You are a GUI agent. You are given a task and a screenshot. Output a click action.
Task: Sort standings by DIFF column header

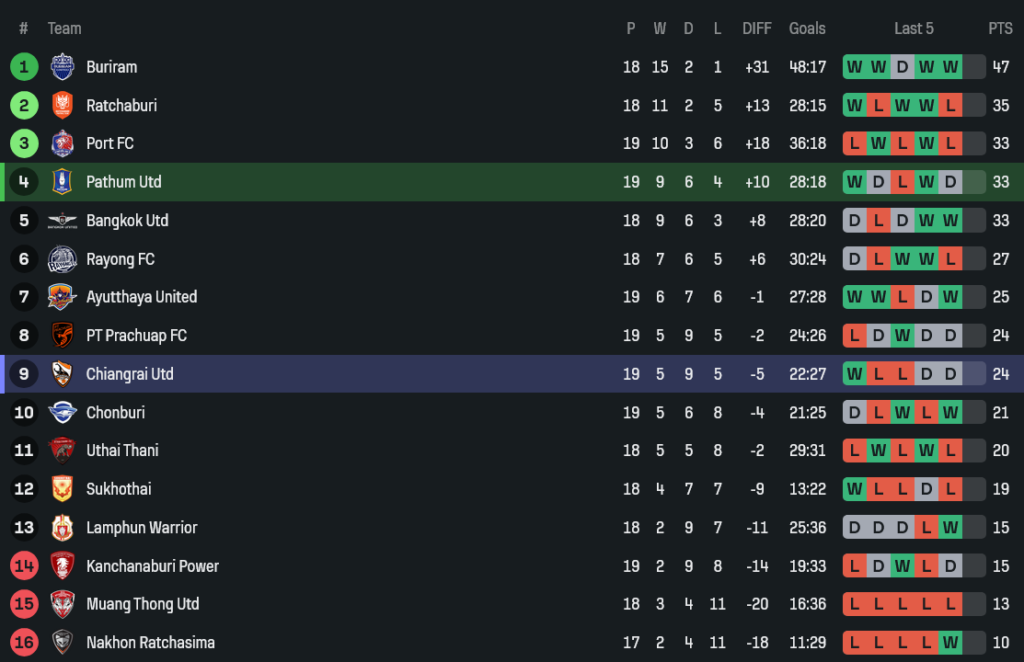click(x=757, y=28)
